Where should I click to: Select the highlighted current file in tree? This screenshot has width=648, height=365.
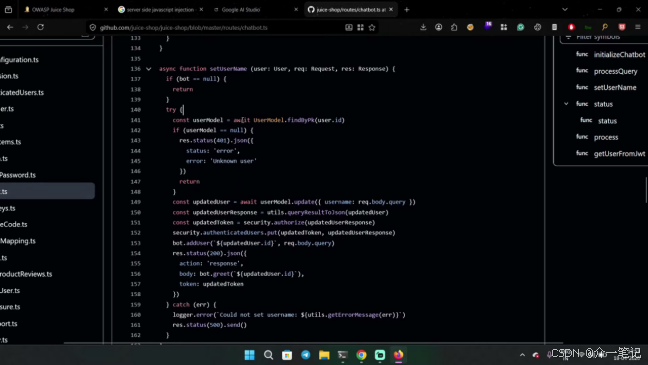coord(47,191)
